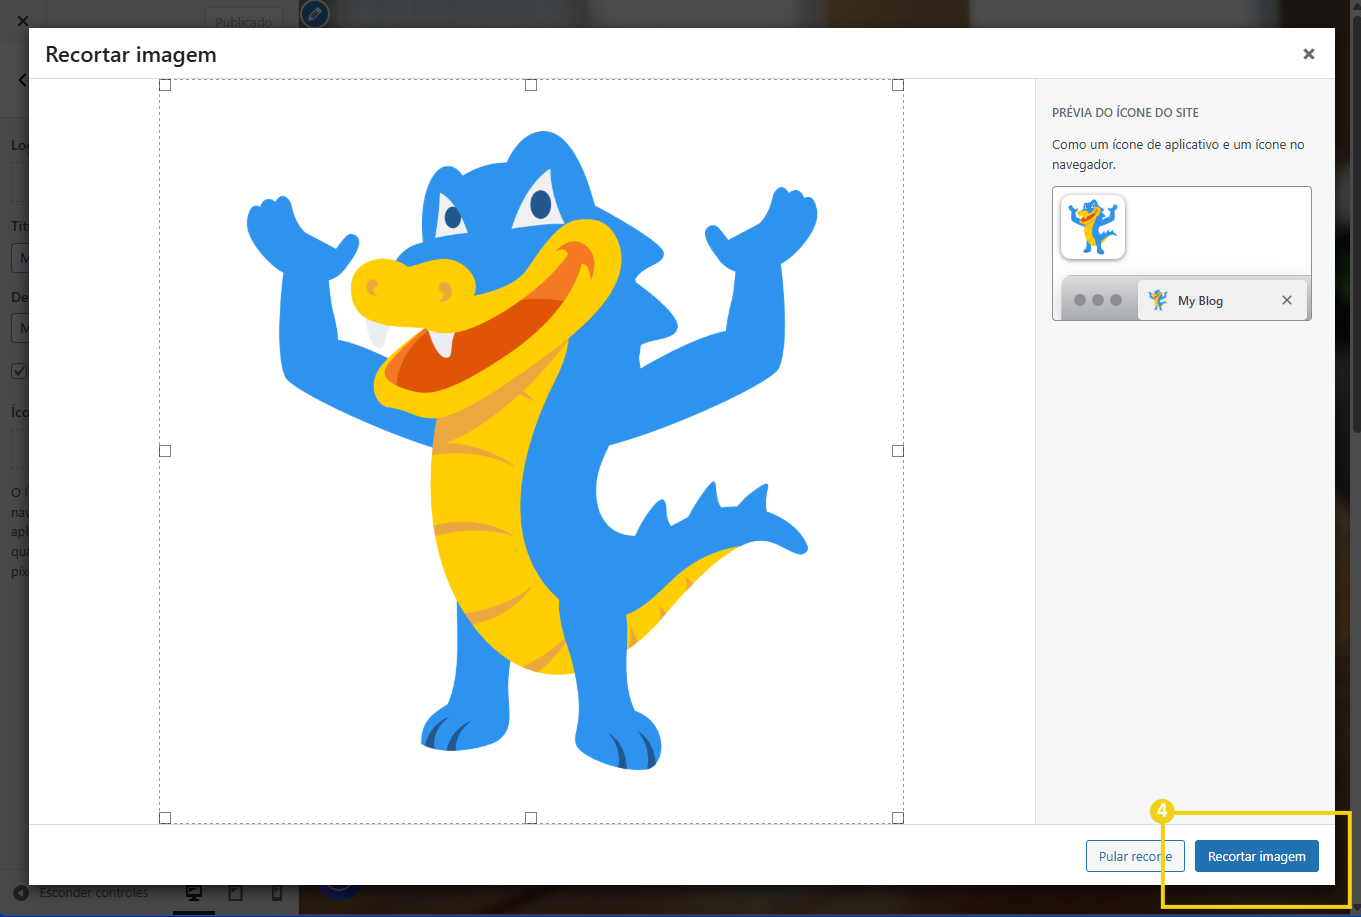
Task: Click the gator mascot image in crop area
Action: tap(531, 450)
